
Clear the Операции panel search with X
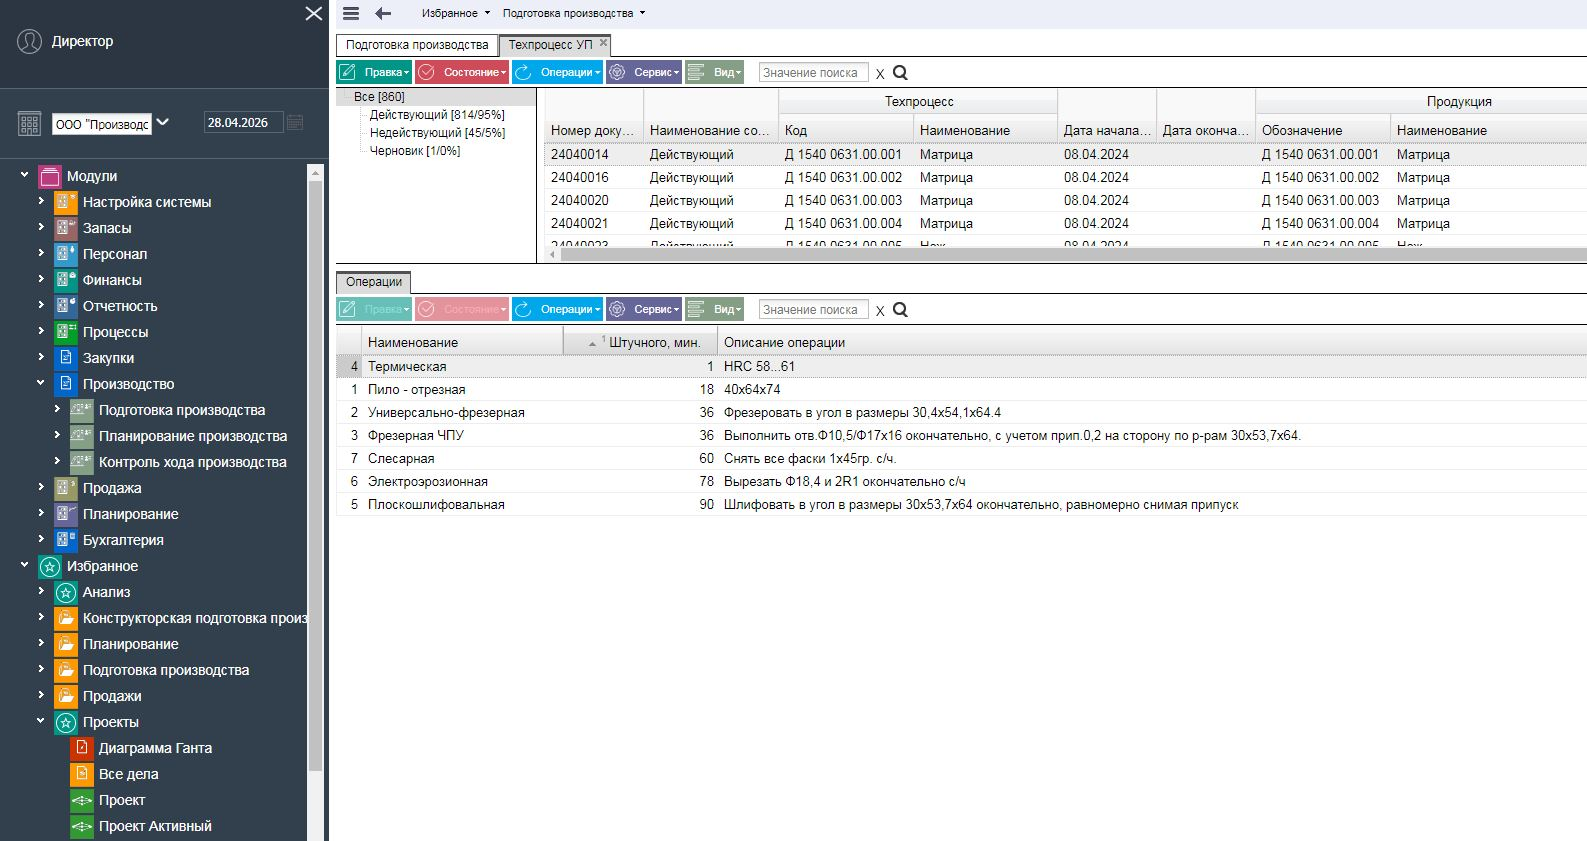(880, 310)
